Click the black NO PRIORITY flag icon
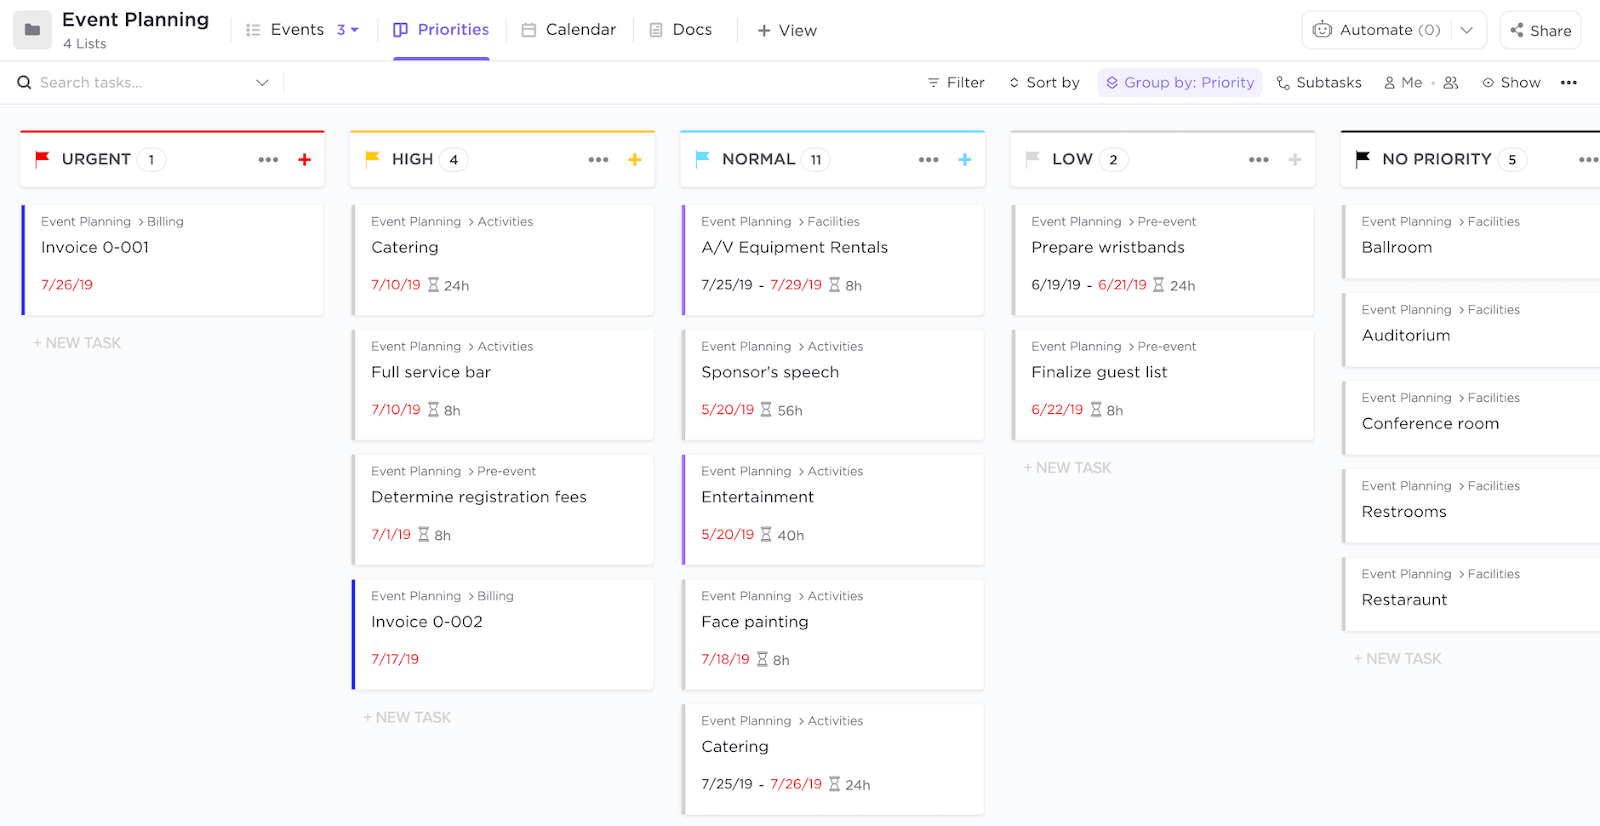This screenshot has width=1600, height=826. pos(1362,159)
